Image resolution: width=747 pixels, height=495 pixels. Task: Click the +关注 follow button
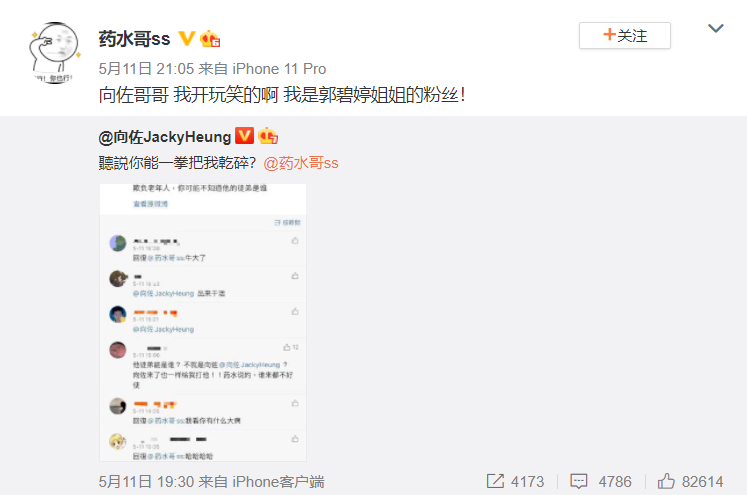pyautogui.click(x=625, y=35)
